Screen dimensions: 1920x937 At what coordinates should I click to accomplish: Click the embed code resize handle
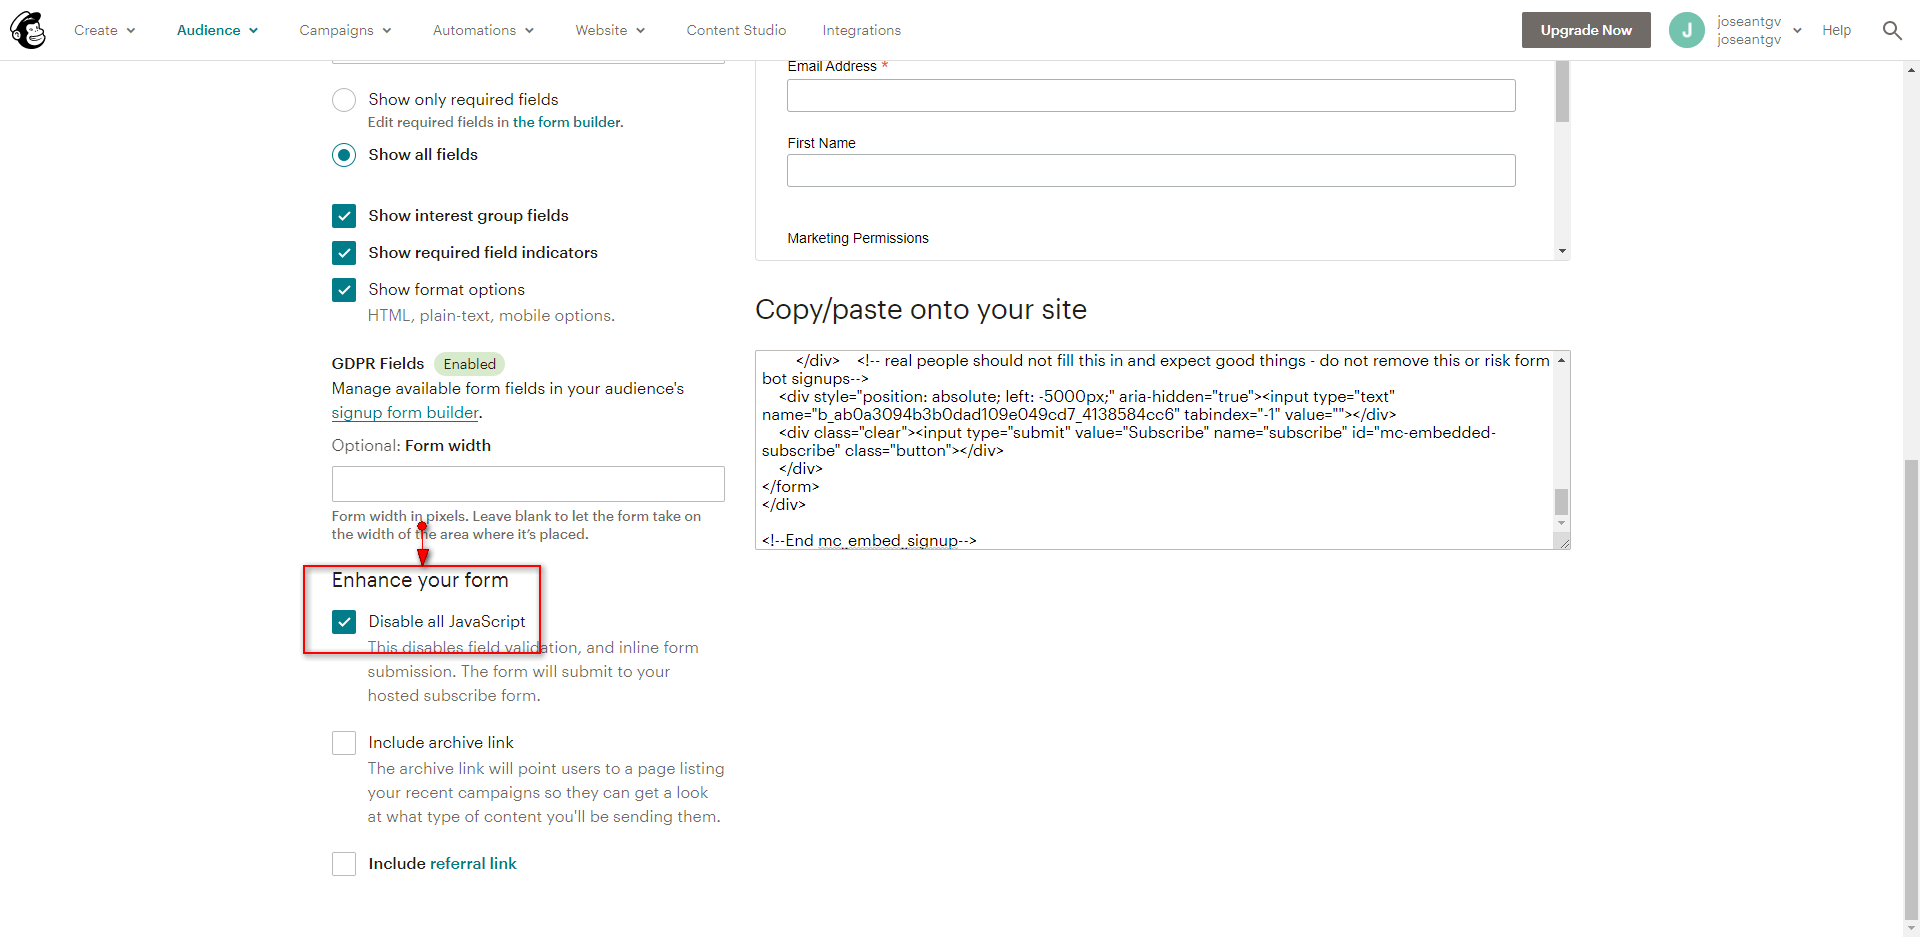coord(1563,542)
